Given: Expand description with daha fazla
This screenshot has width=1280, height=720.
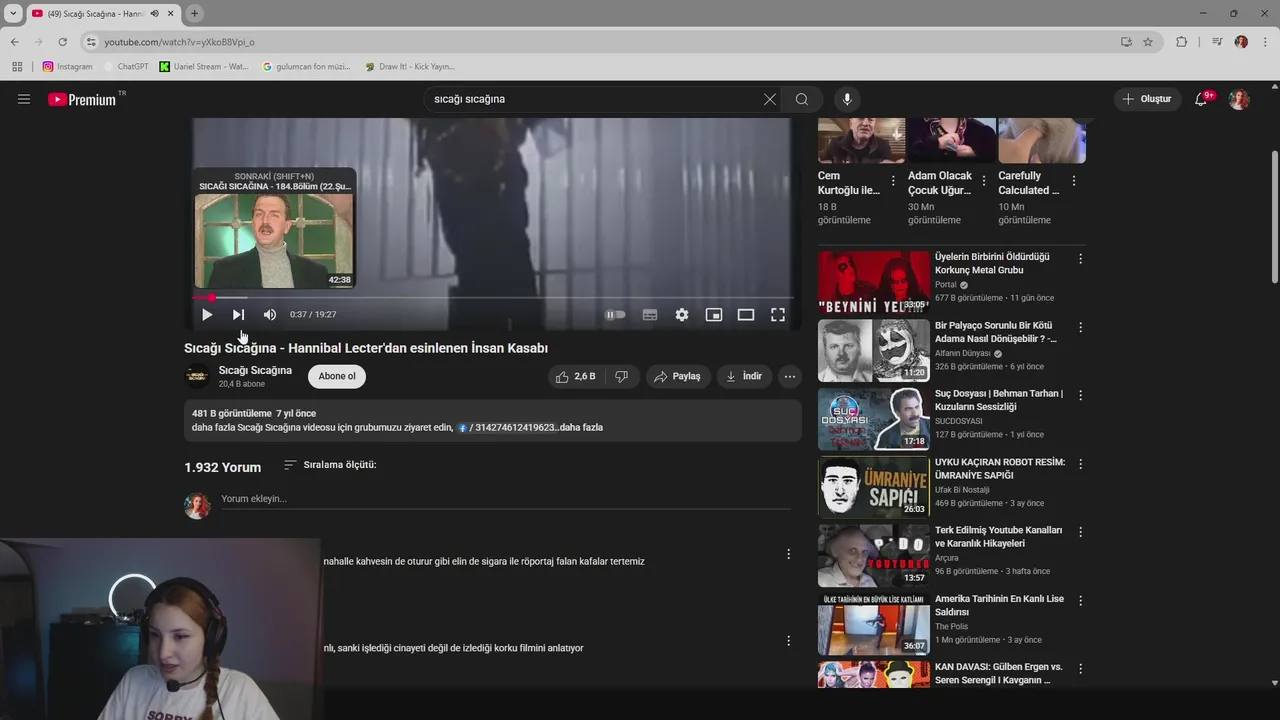Looking at the screenshot, I should tap(581, 427).
